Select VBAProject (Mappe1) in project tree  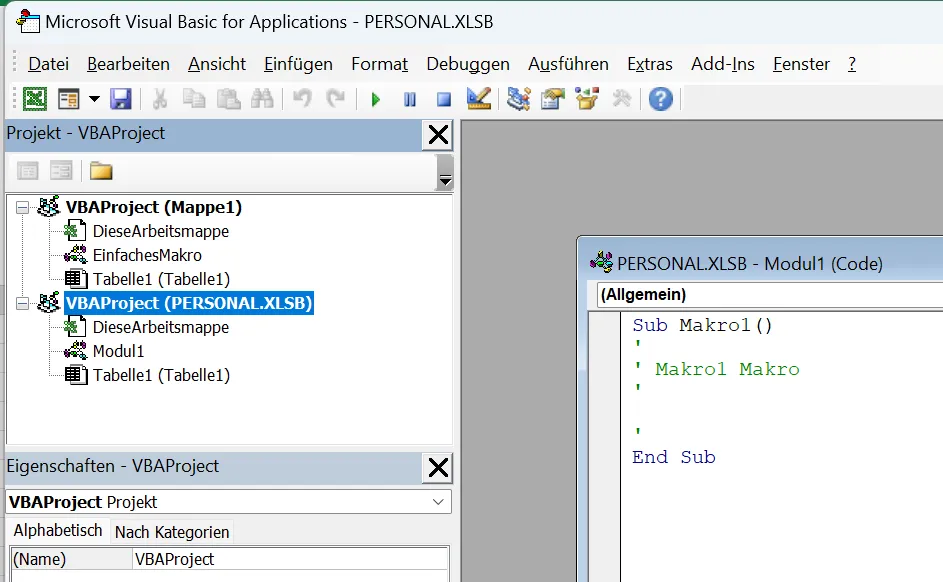(x=153, y=207)
